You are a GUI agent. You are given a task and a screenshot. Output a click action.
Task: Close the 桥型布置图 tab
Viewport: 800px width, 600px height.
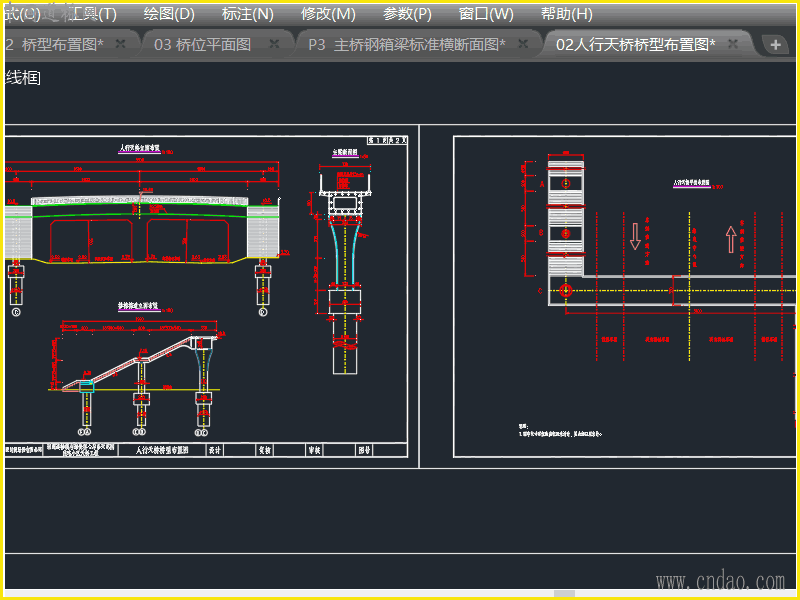coord(120,44)
